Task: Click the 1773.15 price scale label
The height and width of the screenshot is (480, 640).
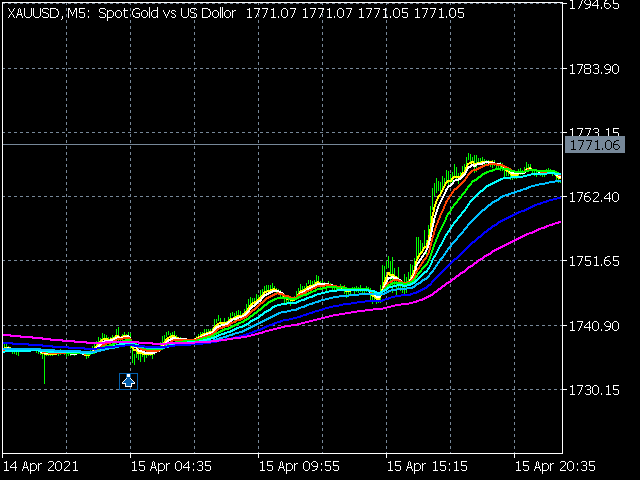Action: [x=594, y=132]
